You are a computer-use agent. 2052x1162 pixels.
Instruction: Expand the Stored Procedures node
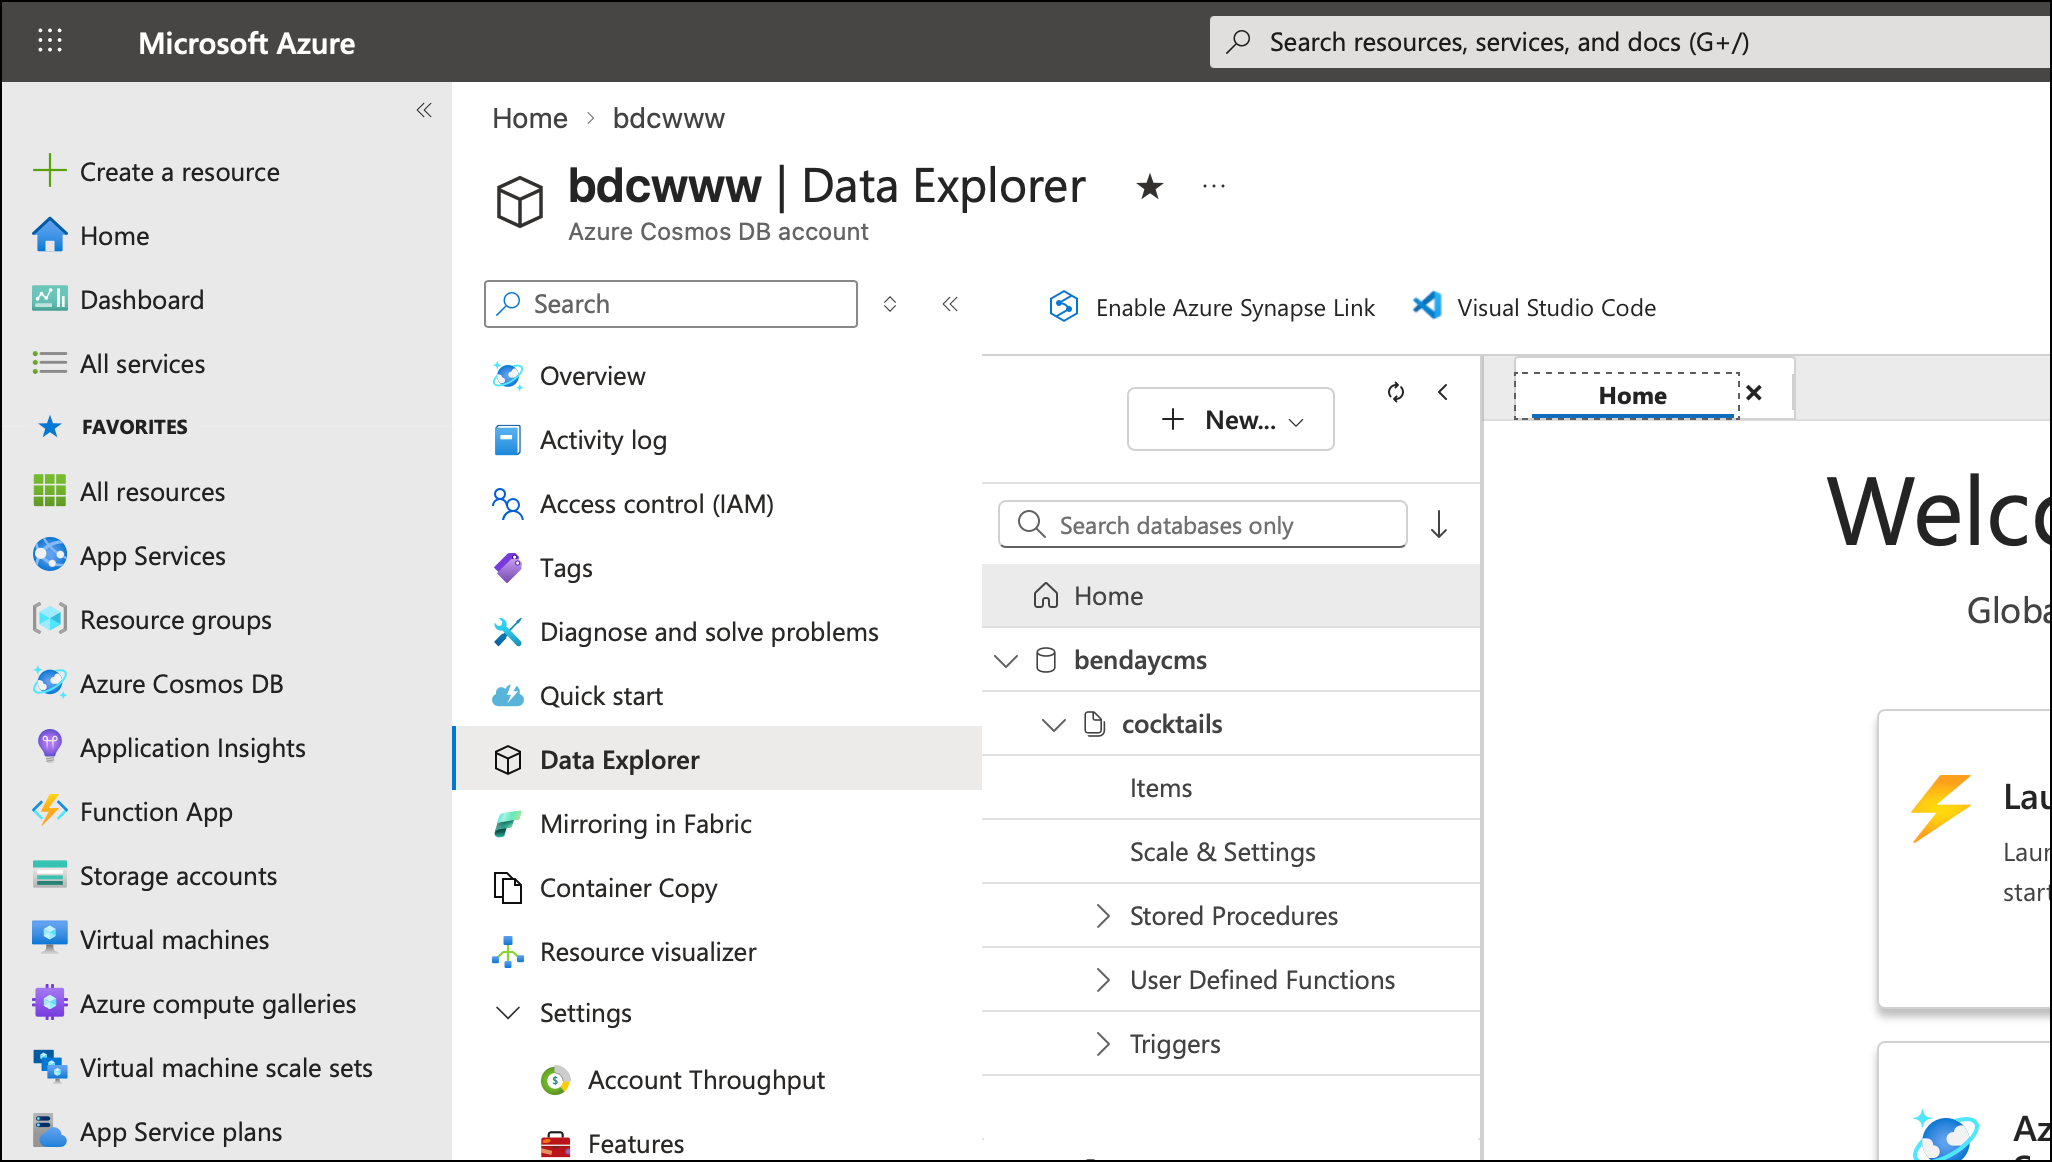(1104, 915)
